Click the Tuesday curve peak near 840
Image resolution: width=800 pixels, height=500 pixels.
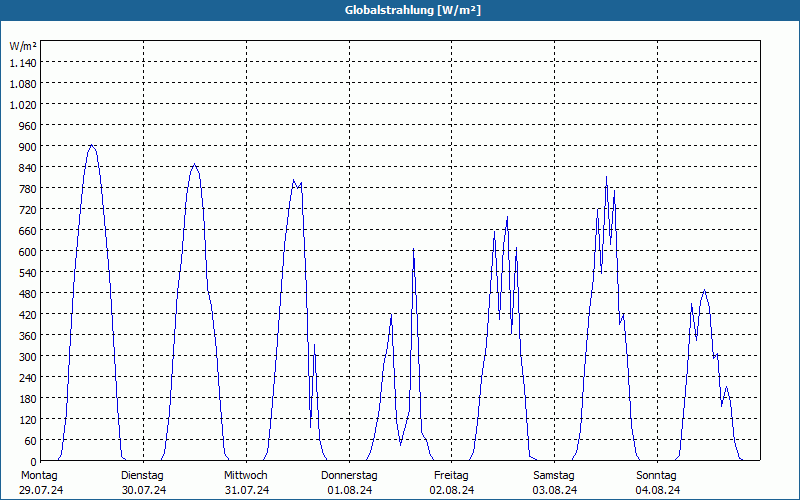click(x=194, y=165)
